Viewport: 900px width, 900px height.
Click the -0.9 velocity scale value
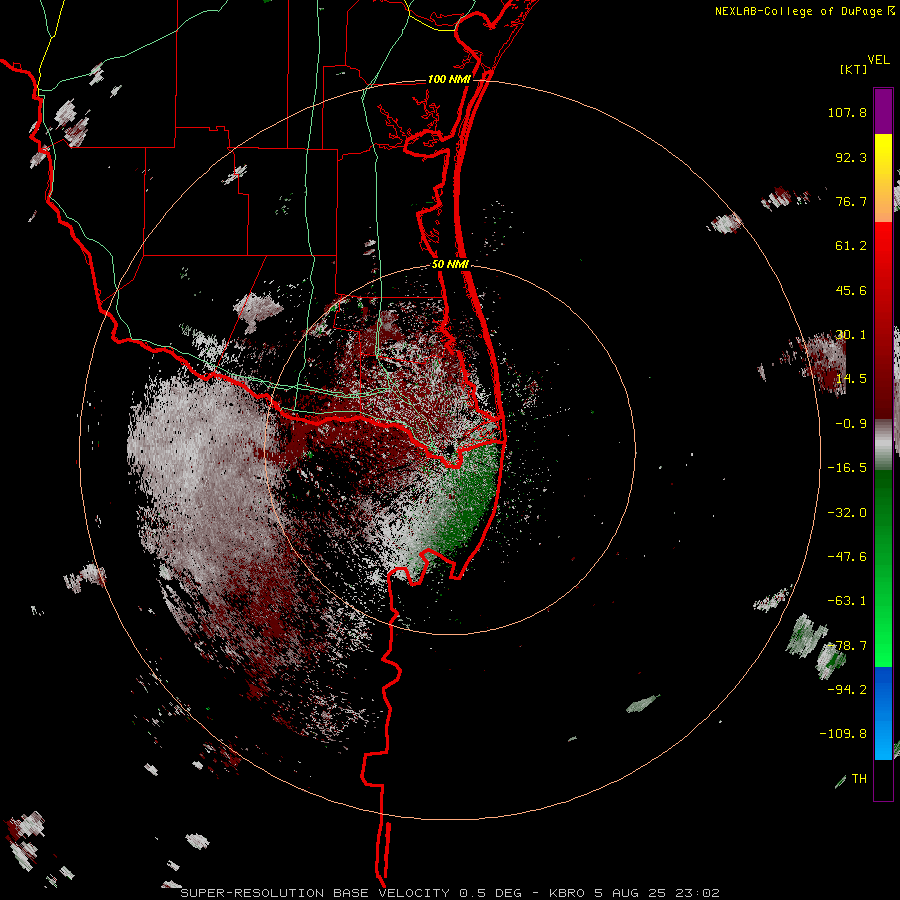tap(851, 424)
